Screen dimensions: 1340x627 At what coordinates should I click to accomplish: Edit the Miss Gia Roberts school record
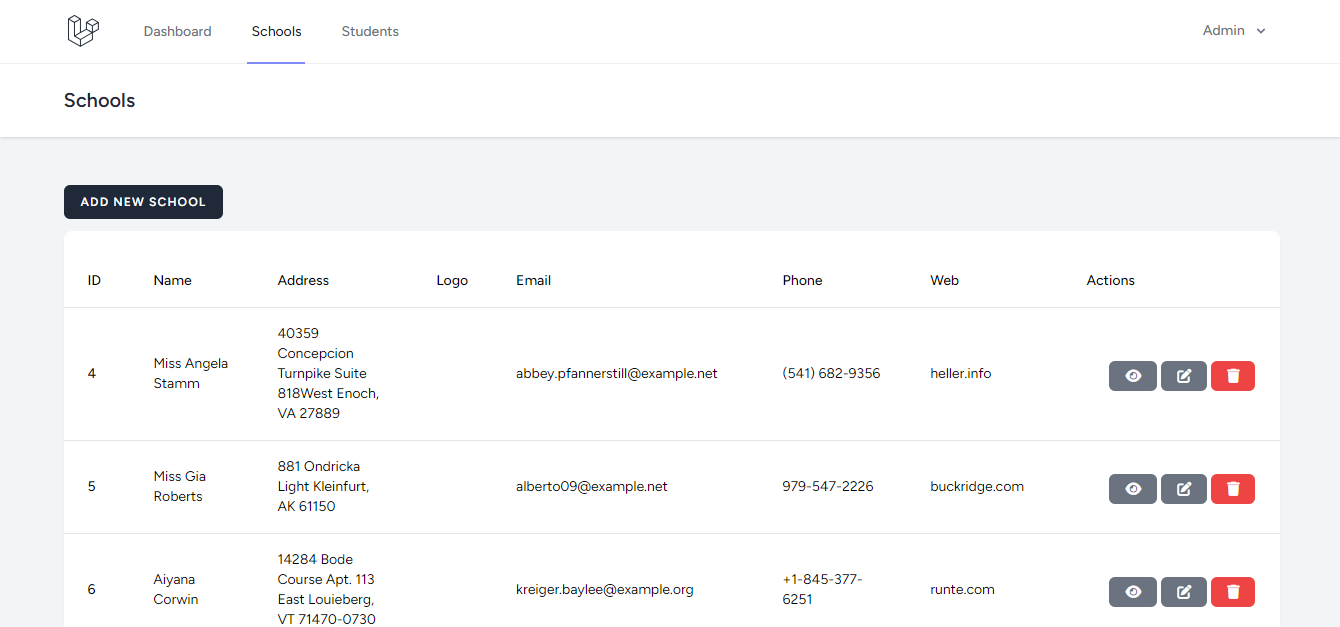click(1183, 489)
